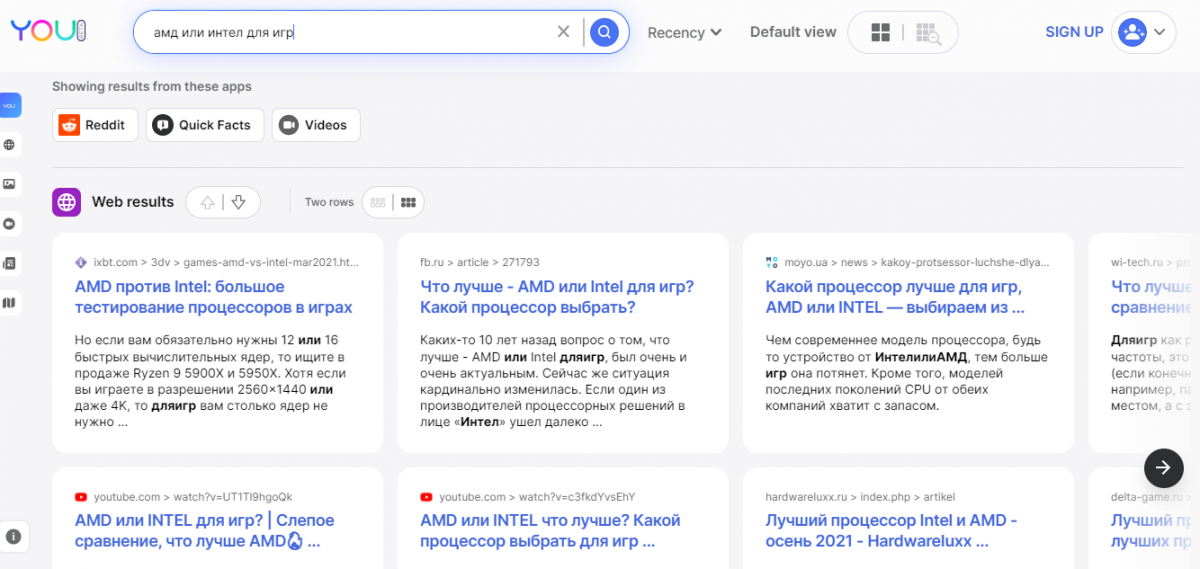Open Hardwareluxx 'Лучший процессор' result

click(891, 531)
